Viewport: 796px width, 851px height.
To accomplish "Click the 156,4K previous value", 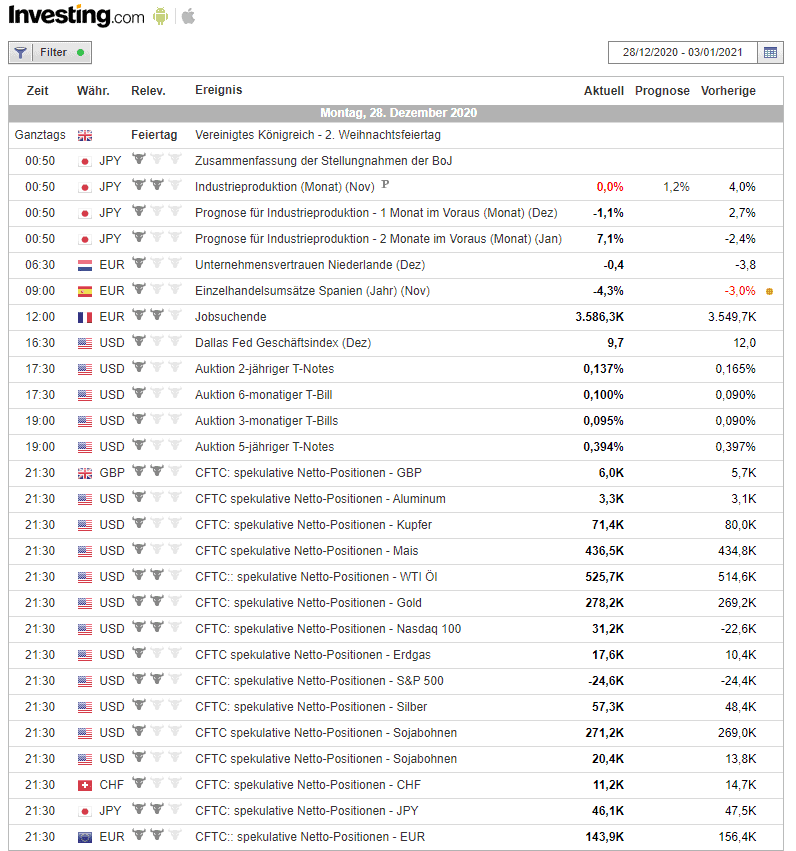I will (737, 837).
